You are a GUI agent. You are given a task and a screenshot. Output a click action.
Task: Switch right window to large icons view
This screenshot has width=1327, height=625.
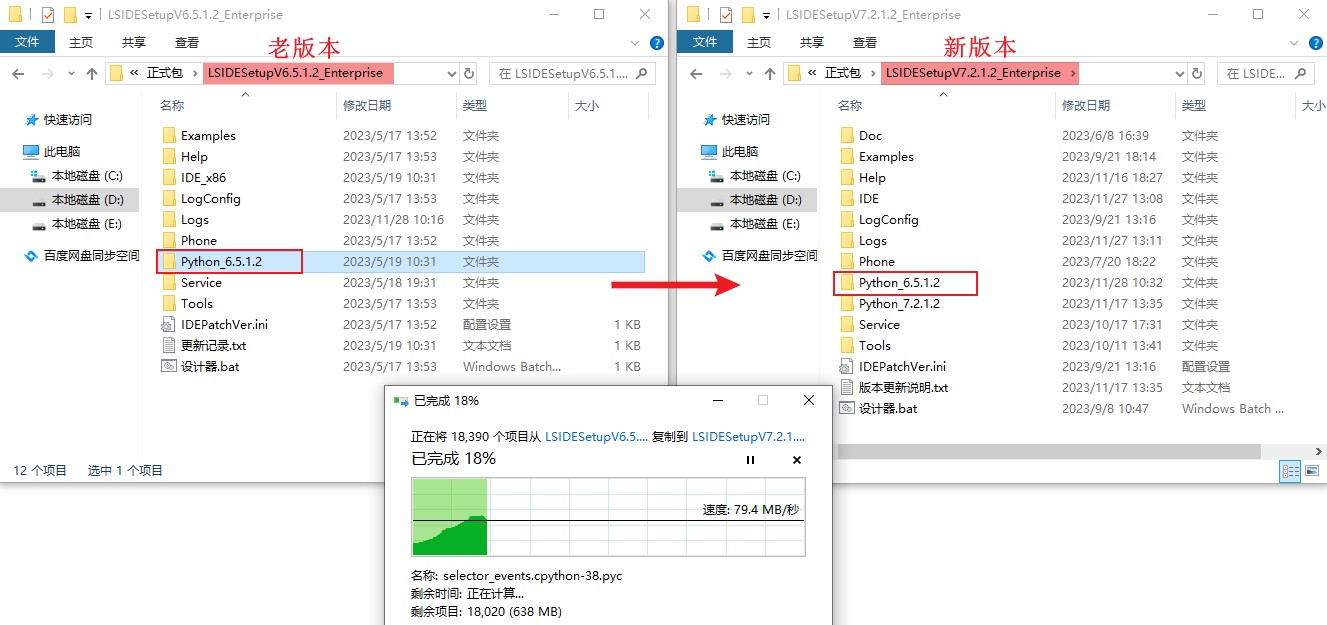[1311, 471]
